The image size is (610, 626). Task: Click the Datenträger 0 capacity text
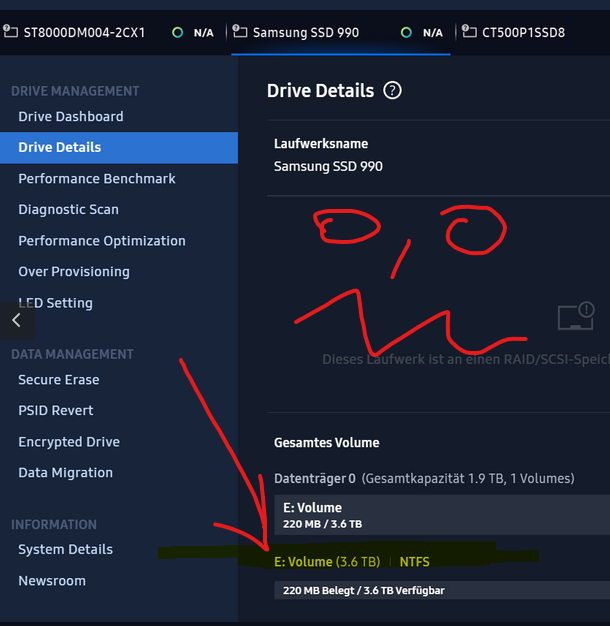coord(424,478)
